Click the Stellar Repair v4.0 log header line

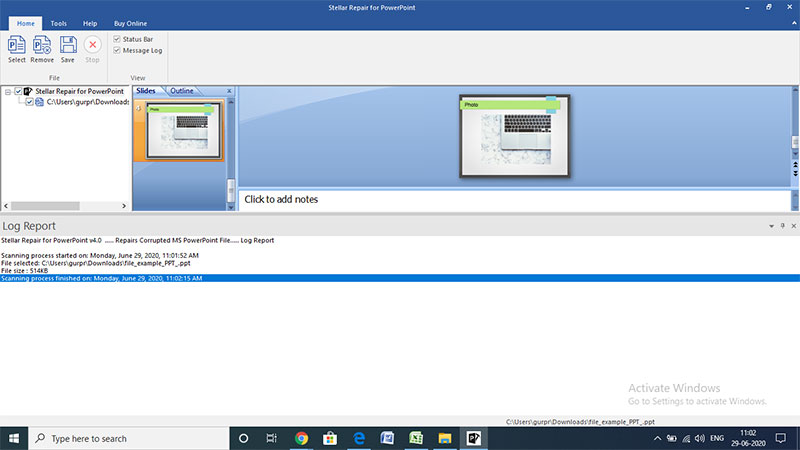pos(138,240)
